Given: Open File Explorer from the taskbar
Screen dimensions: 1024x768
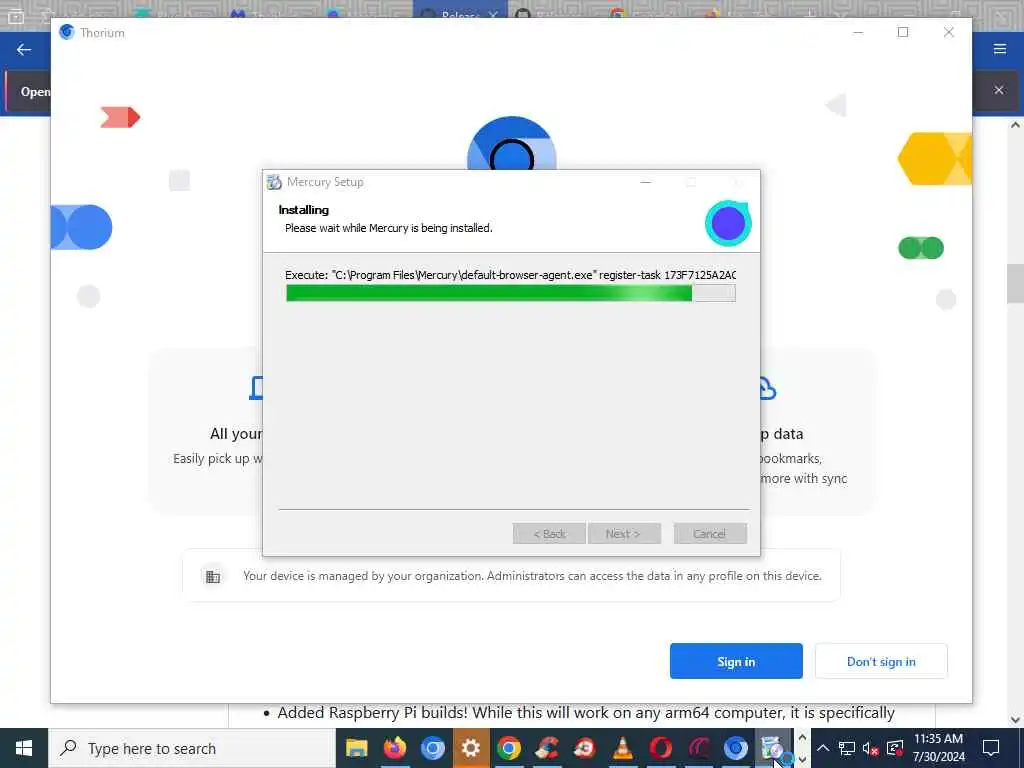Looking at the screenshot, I should pos(357,748).
